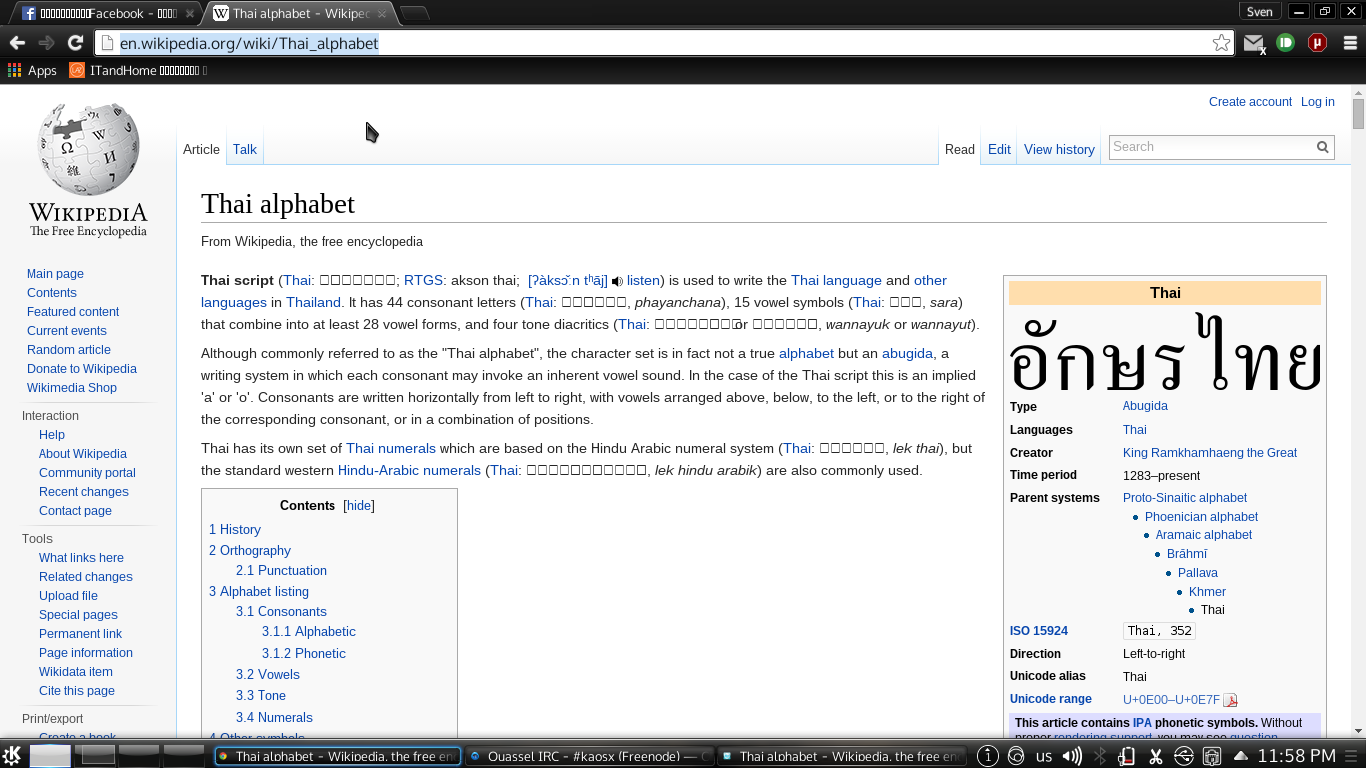The image size is (1366, 768).
Task: Click the address bar URL
Action: 249,43
